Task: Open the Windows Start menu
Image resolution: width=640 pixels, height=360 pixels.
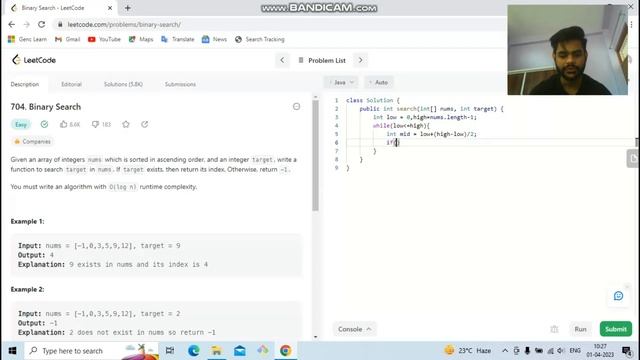Action: tap(12, 351)
